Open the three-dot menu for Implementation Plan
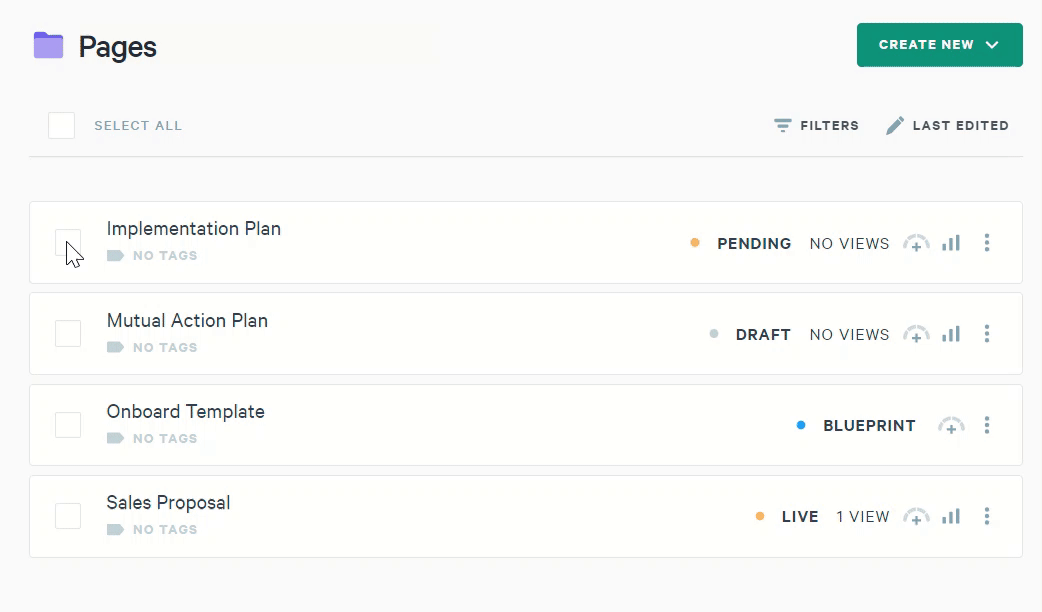Image resolution: width=1042 pixels, height=612 pixels. pyautogui.click(x=987, y=243)
